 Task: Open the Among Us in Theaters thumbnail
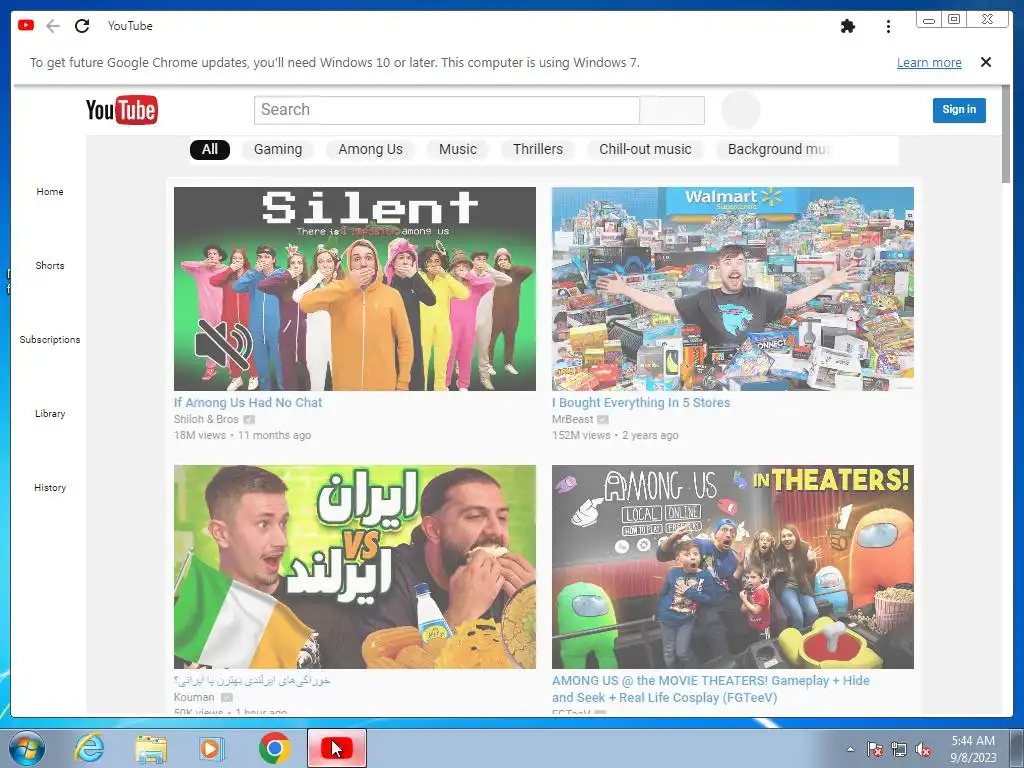[x=733, y=567]
